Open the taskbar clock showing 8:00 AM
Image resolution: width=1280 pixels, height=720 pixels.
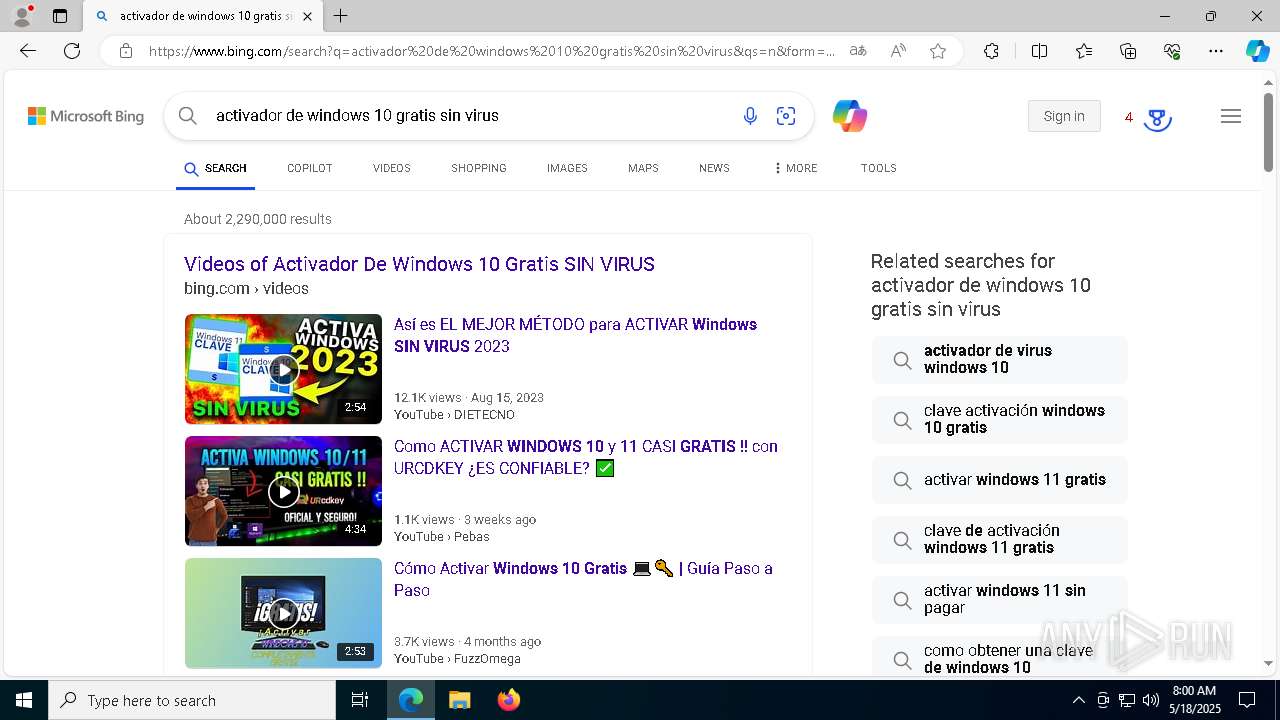[x=1195, y=700]
